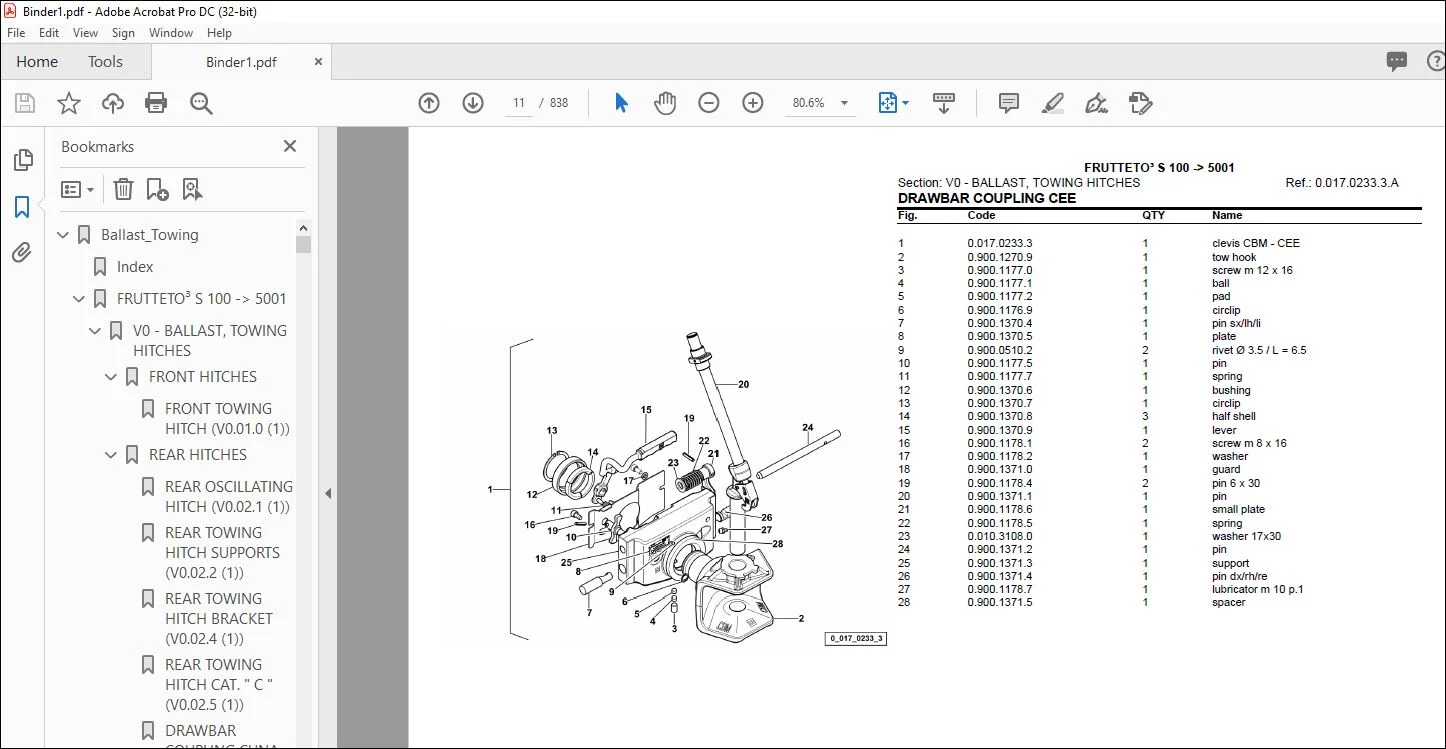Click the "lubricator m 10 p.1" entry
This screenshot has width=1446, height=749.
tap(1257, 589)
